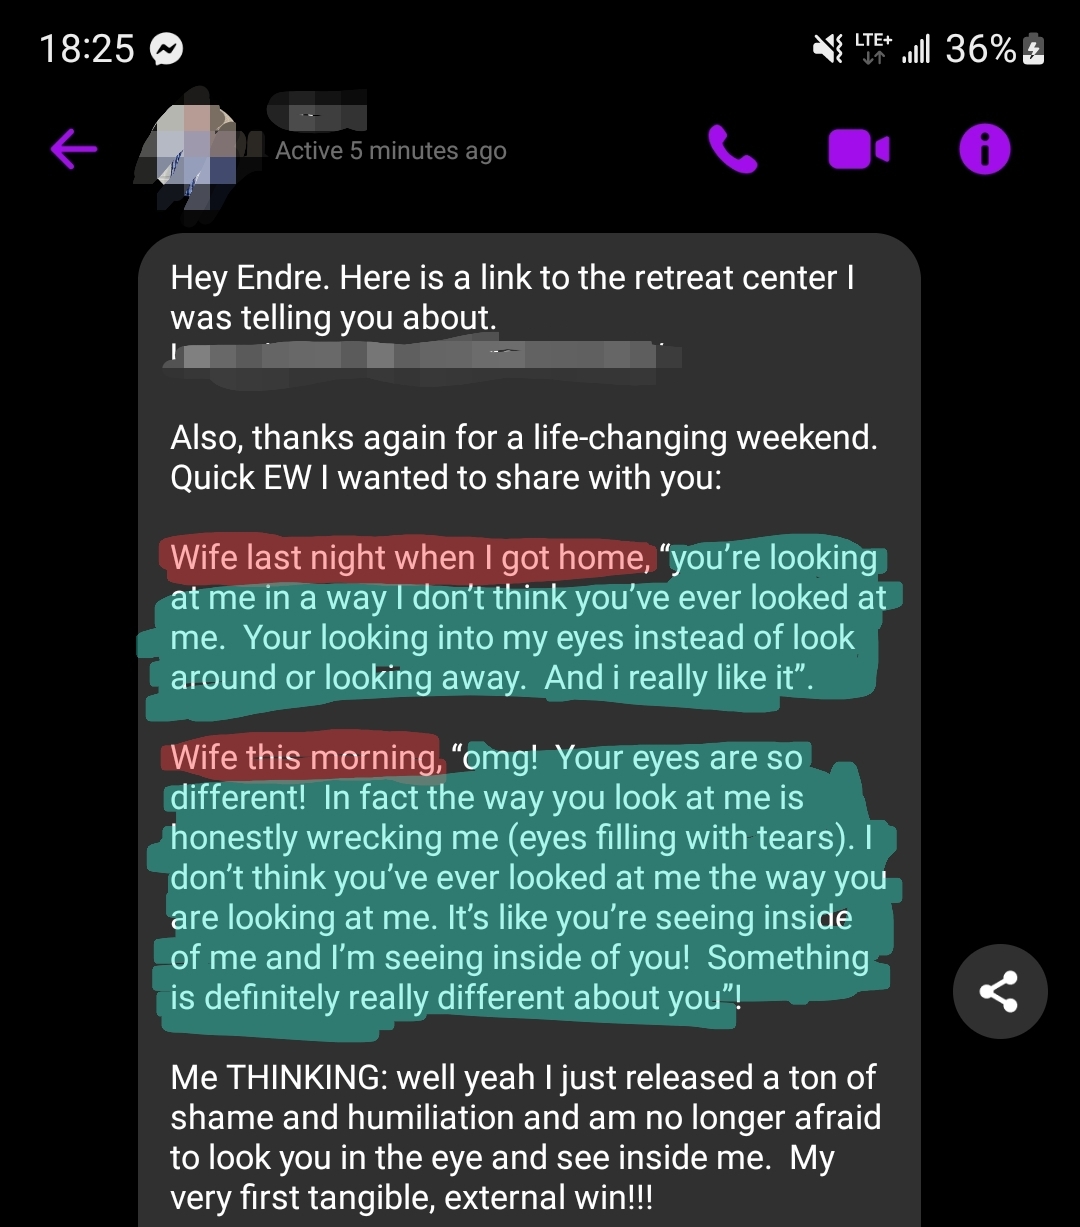1080x1227 pixels.
Task: Tap the red highlighted "Wife this morning" text
Action: pos(306,757)
